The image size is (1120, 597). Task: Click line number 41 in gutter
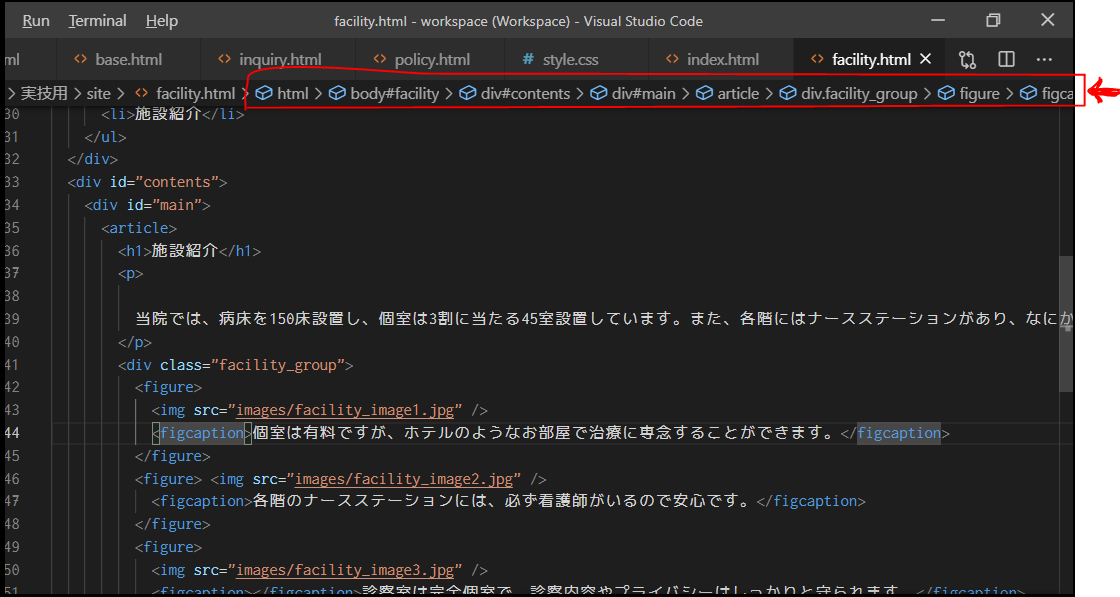(12, 364)
